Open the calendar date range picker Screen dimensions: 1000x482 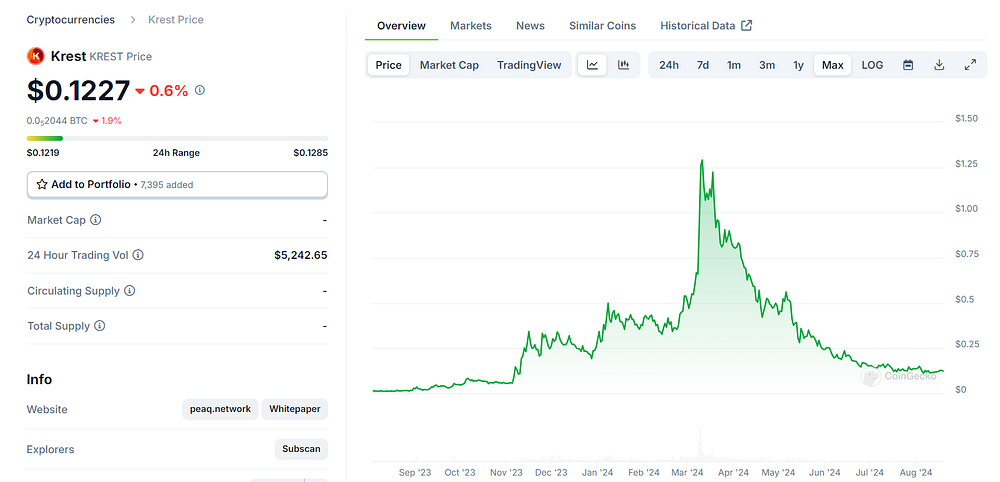click(908, 65)
